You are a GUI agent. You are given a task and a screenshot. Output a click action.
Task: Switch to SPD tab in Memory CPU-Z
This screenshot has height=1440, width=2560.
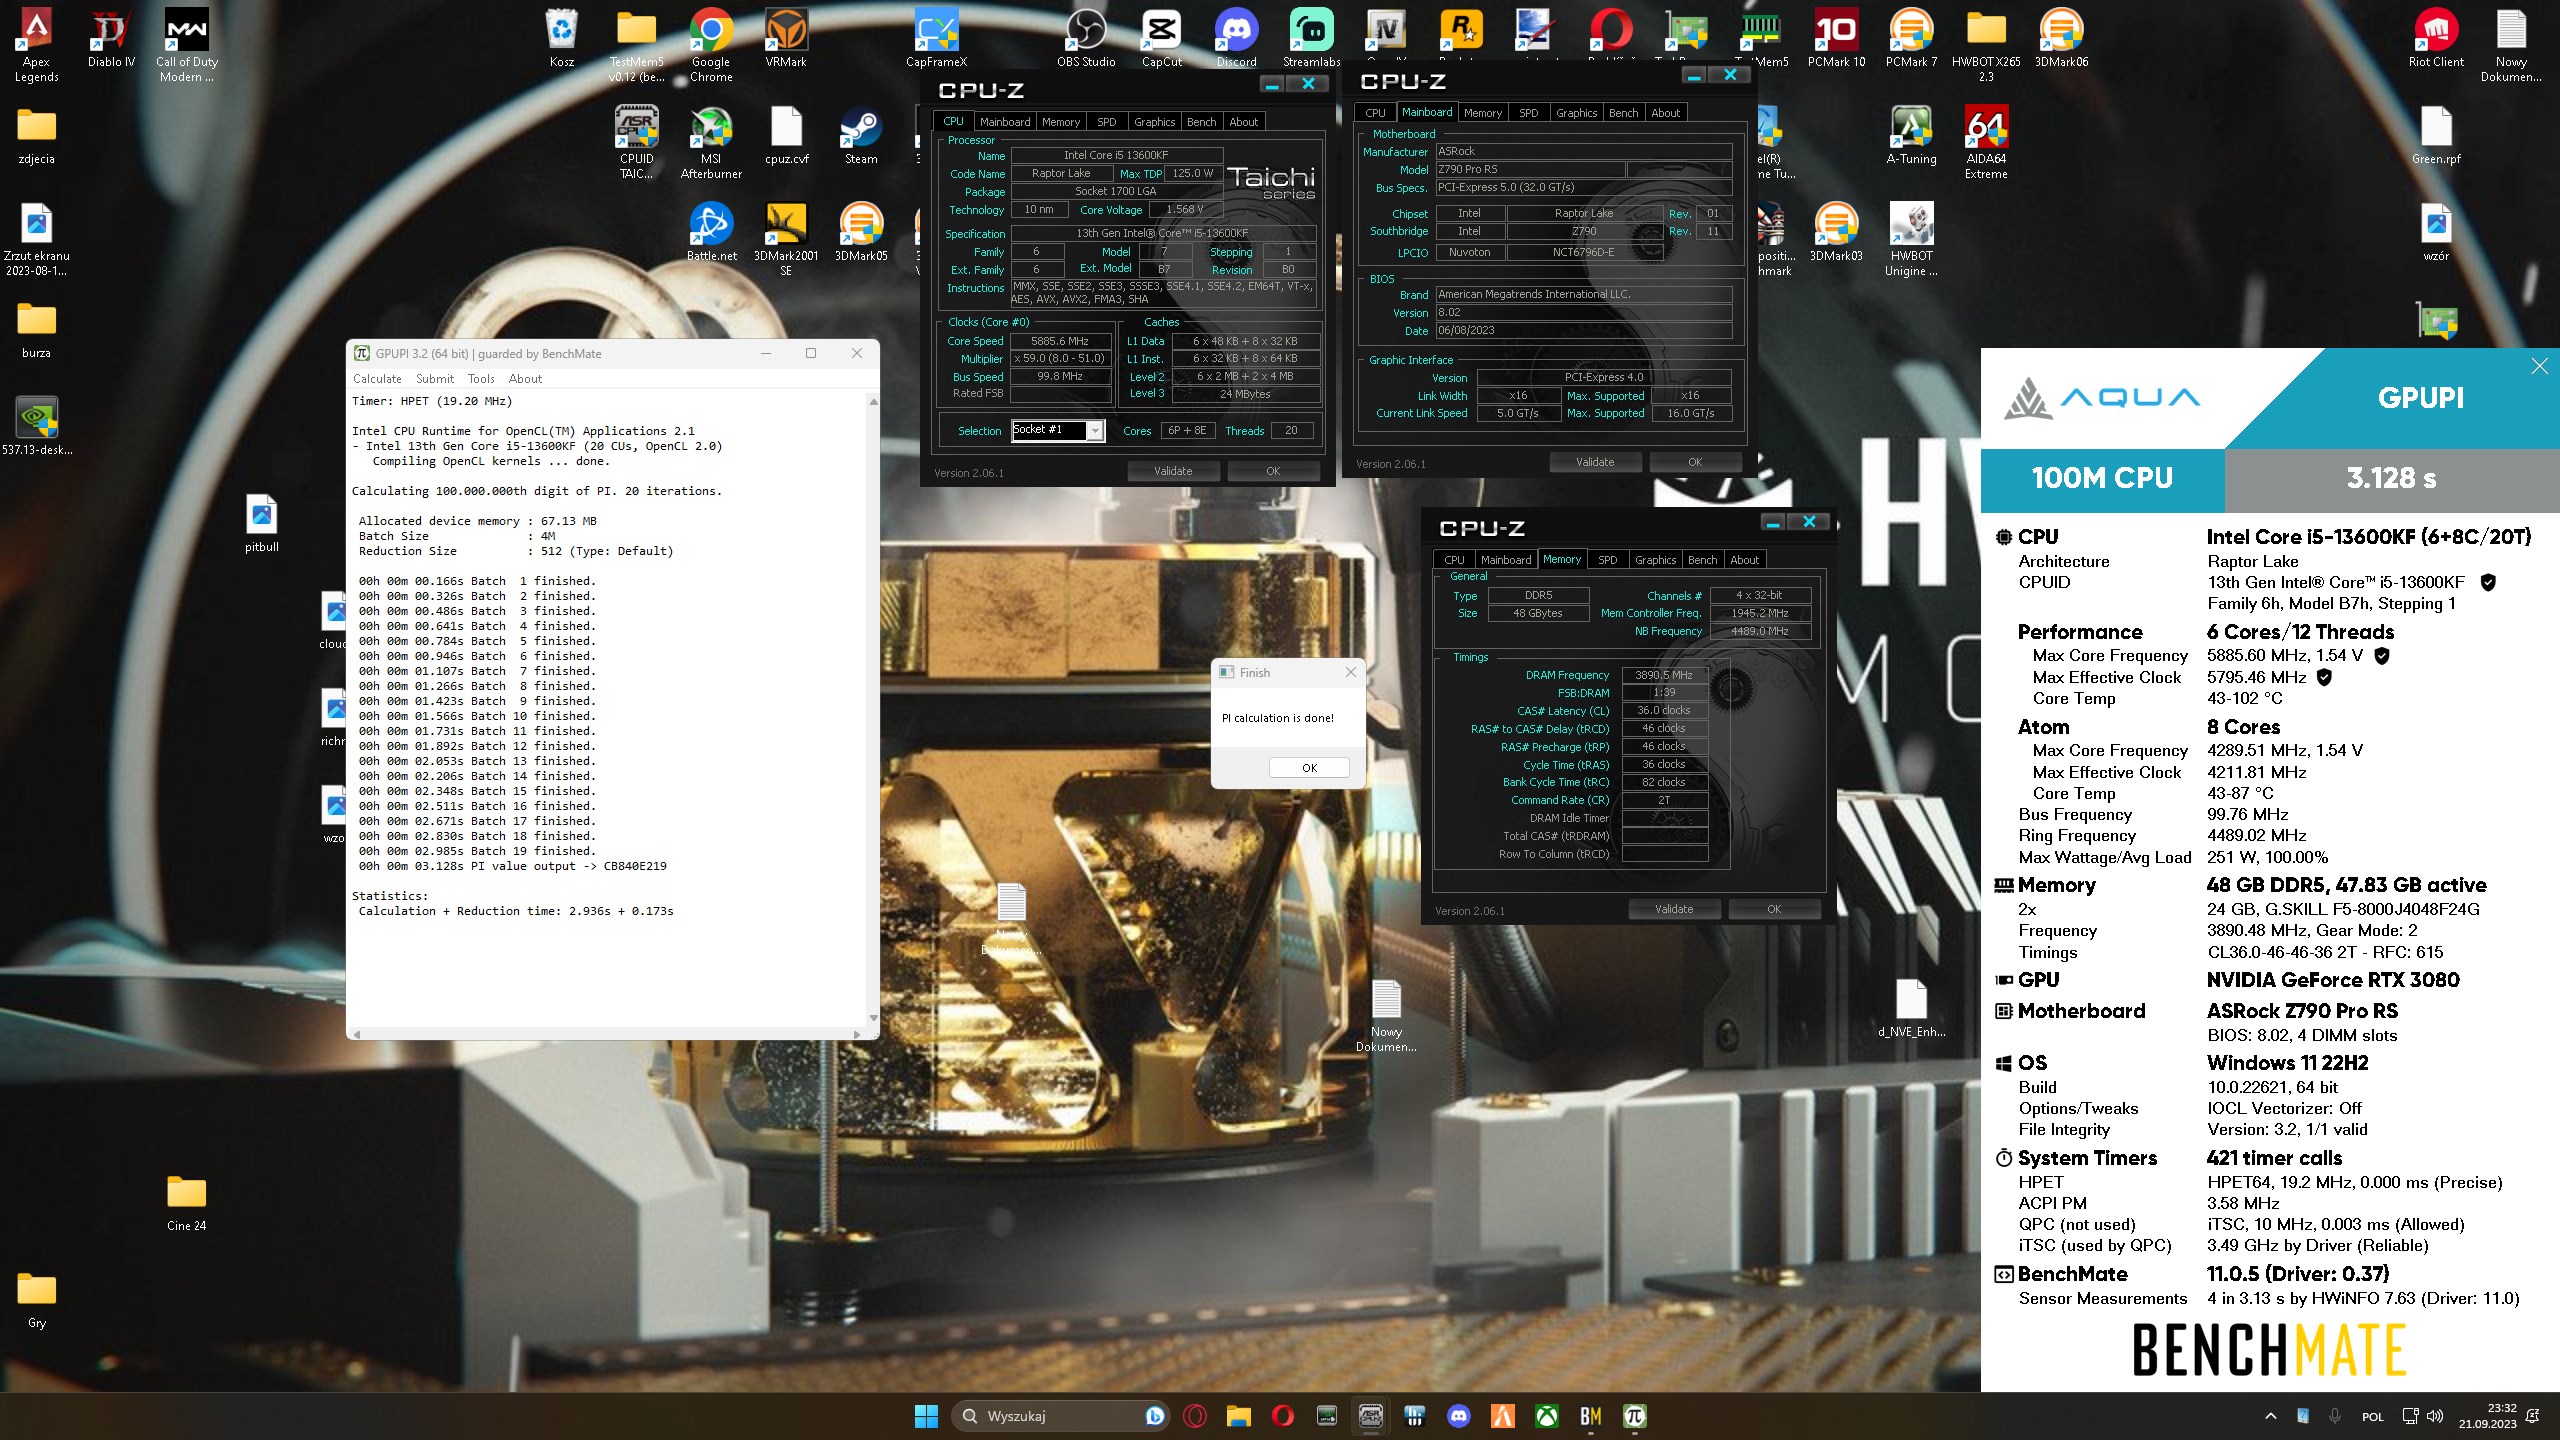tap(1607, 560)
